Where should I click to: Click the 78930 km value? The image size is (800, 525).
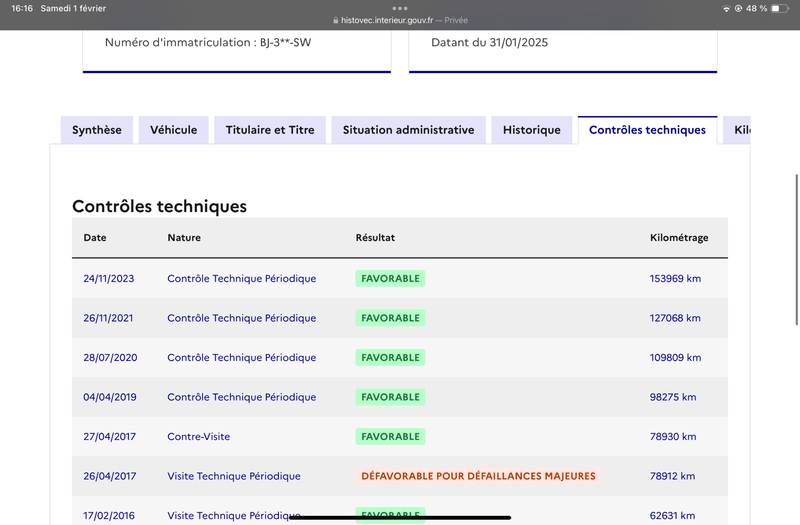672,437
